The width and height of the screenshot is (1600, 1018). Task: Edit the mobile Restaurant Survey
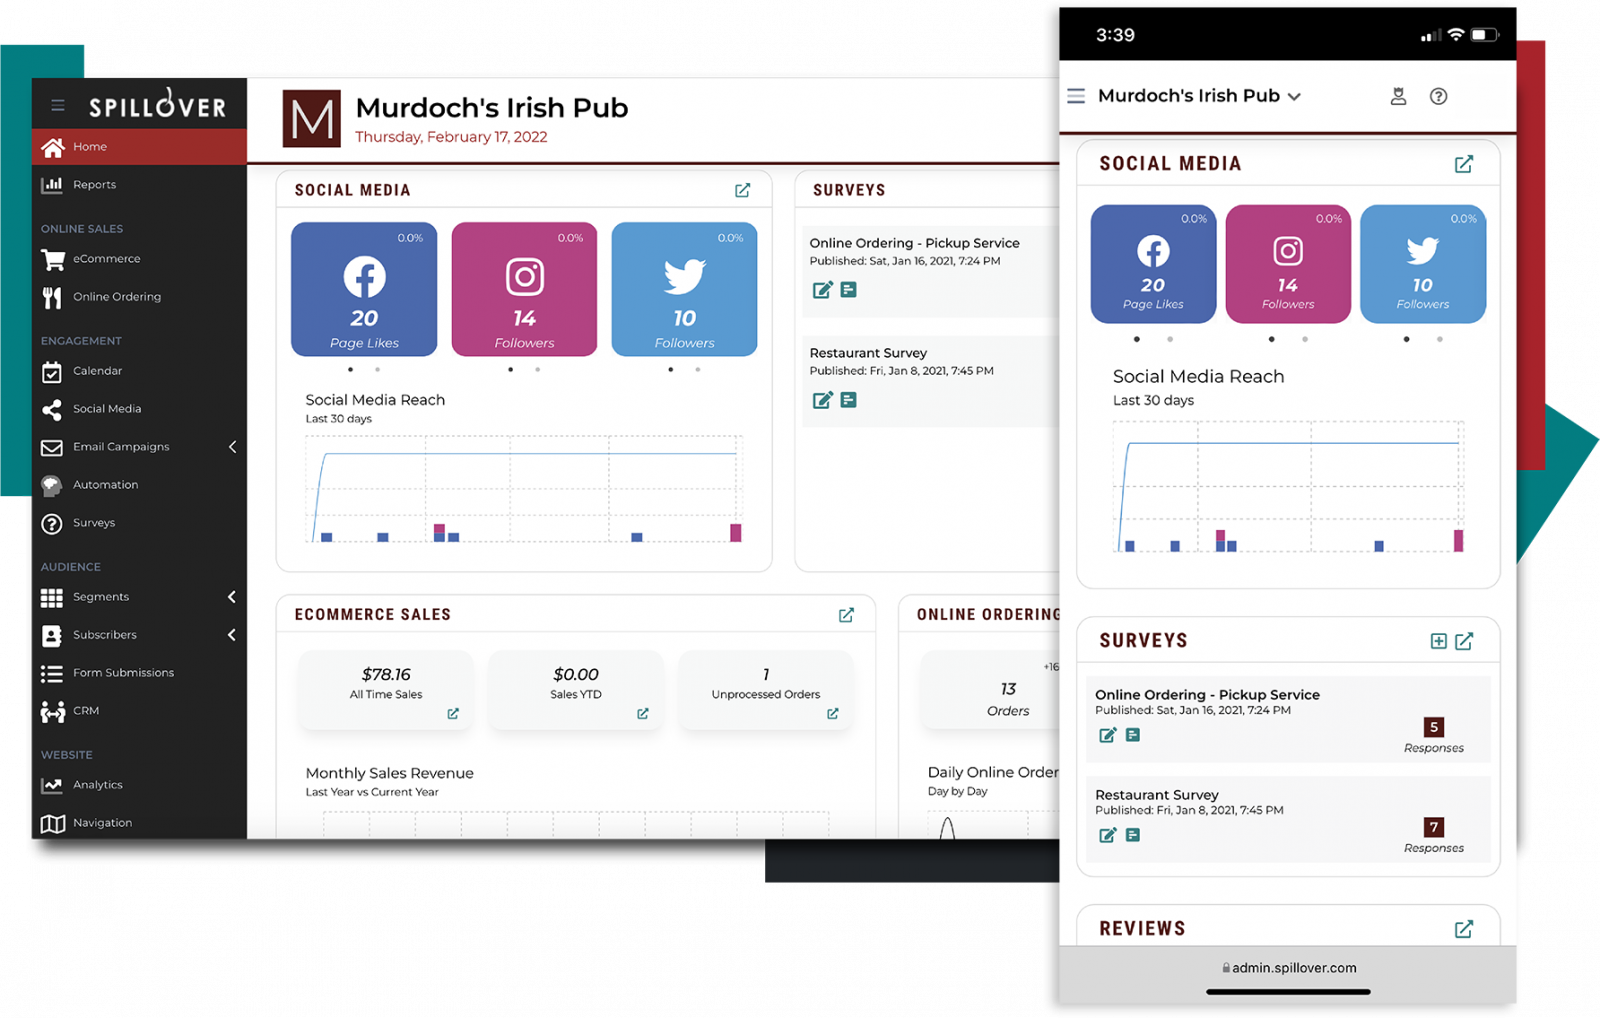click(1107, 835)
